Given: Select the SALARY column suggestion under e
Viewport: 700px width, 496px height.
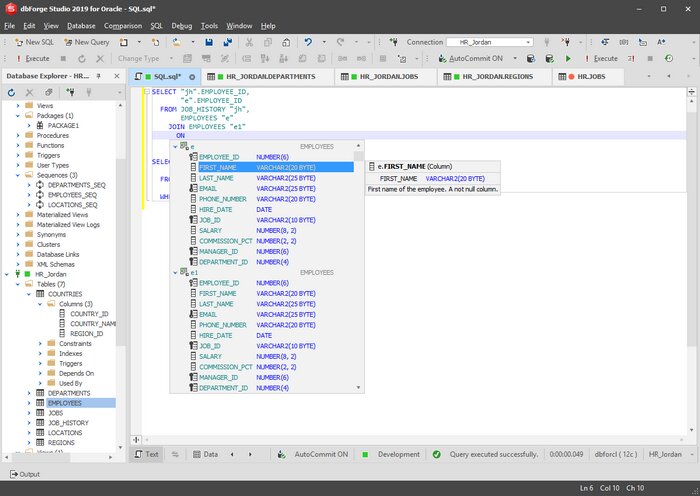Looking at the screenshot, I should 210,230.
